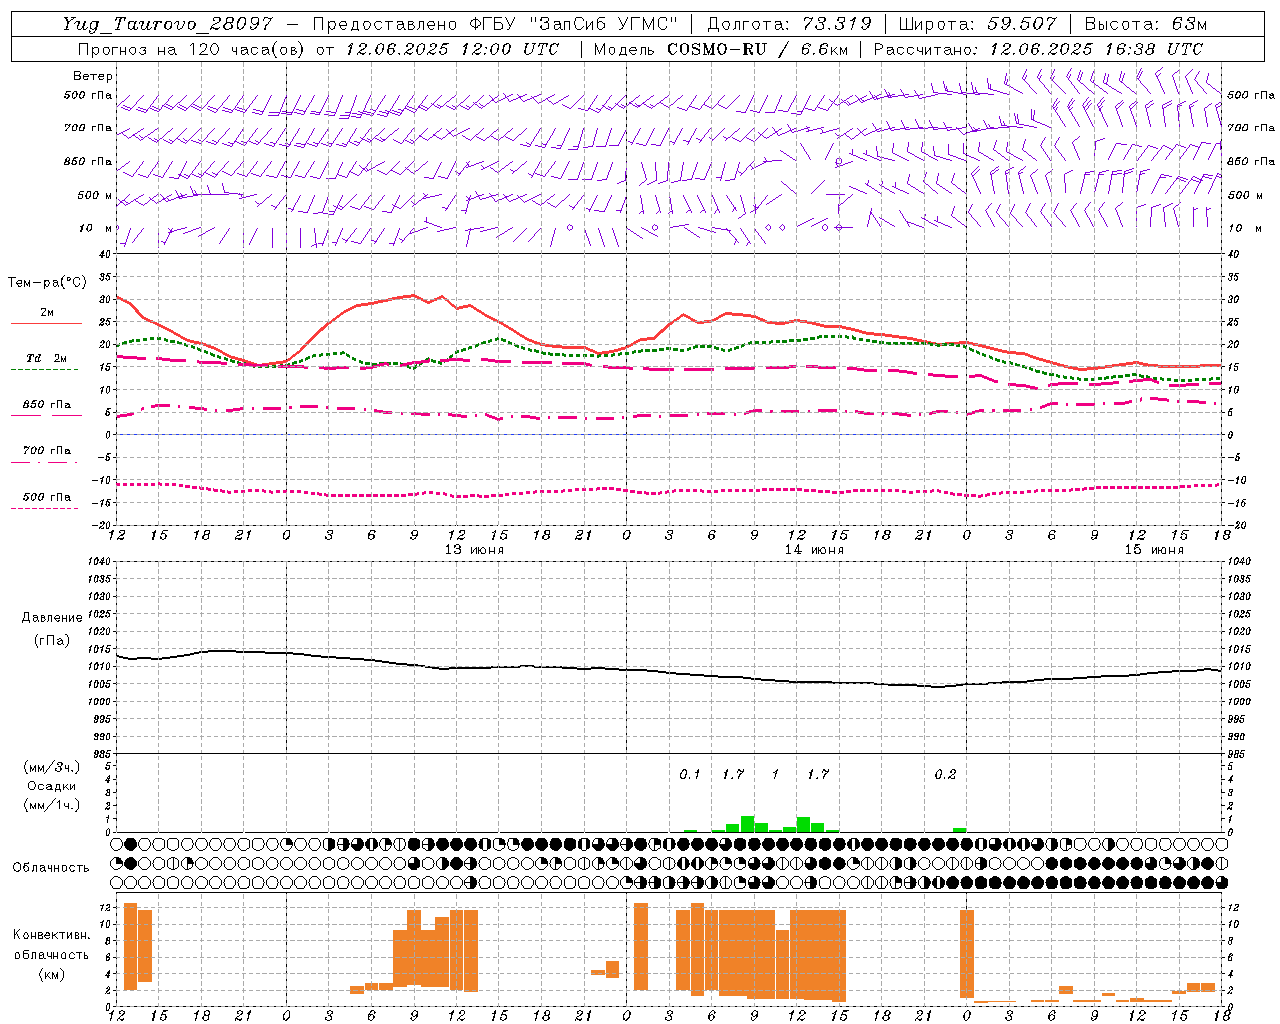1280x1024 pixels.
Task: Click the 15 июня date label
Action: point(1154,550)
